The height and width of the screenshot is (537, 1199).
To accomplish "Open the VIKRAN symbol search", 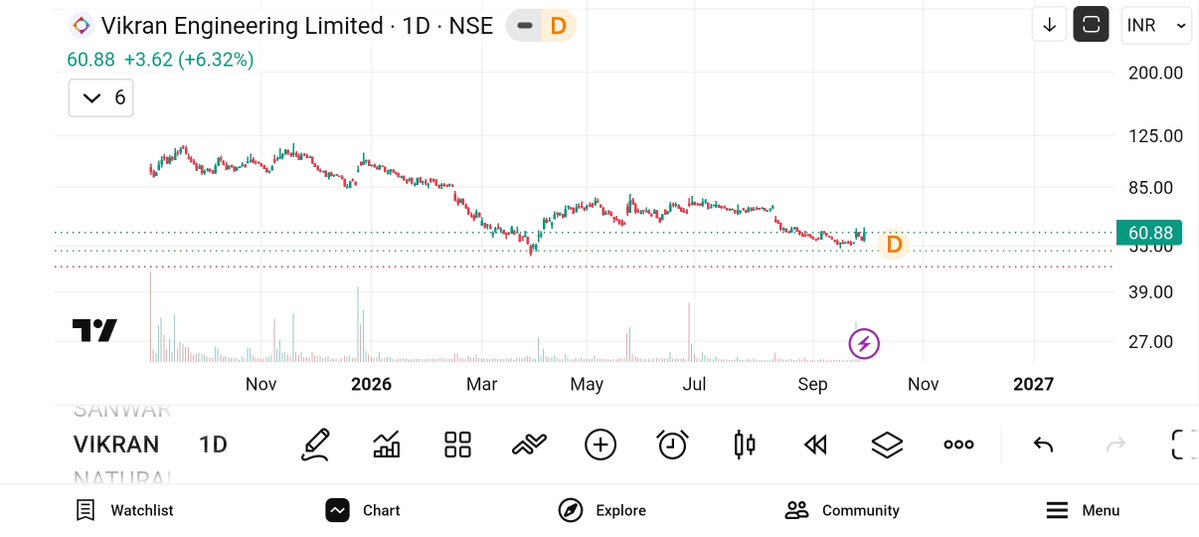I will click(116, 444).
